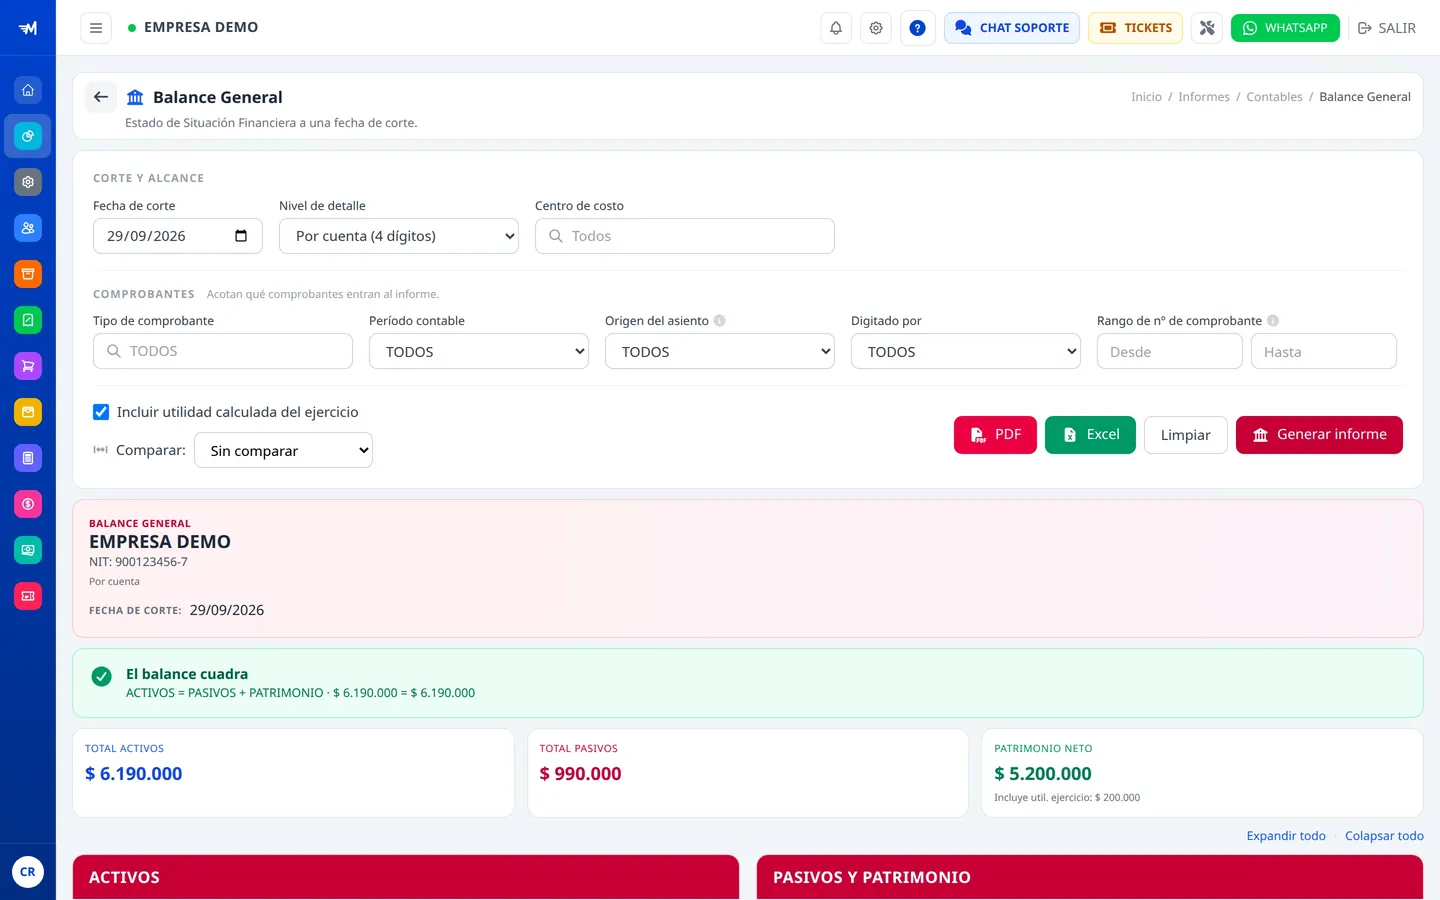Open TICKETS button in header
This screenshot has height=900, width=1440.
tap(1135, 28)
